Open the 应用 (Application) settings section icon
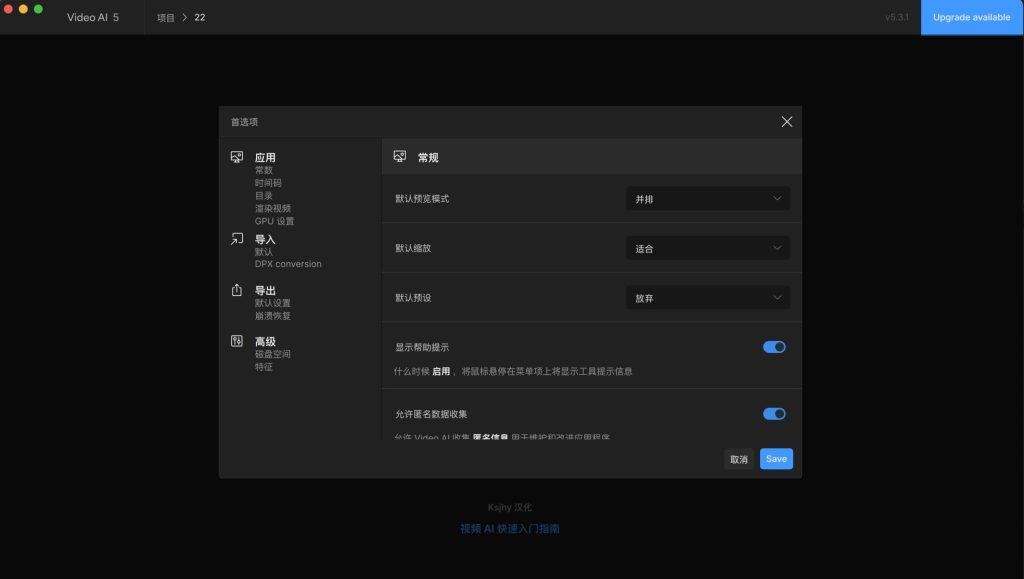The height and width of the screenshot is (579, 1024). point(237,157)
